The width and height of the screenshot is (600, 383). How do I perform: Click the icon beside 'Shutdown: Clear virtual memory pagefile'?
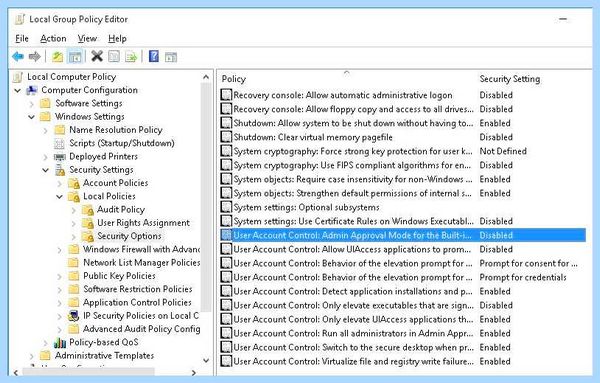click(226, 137)
